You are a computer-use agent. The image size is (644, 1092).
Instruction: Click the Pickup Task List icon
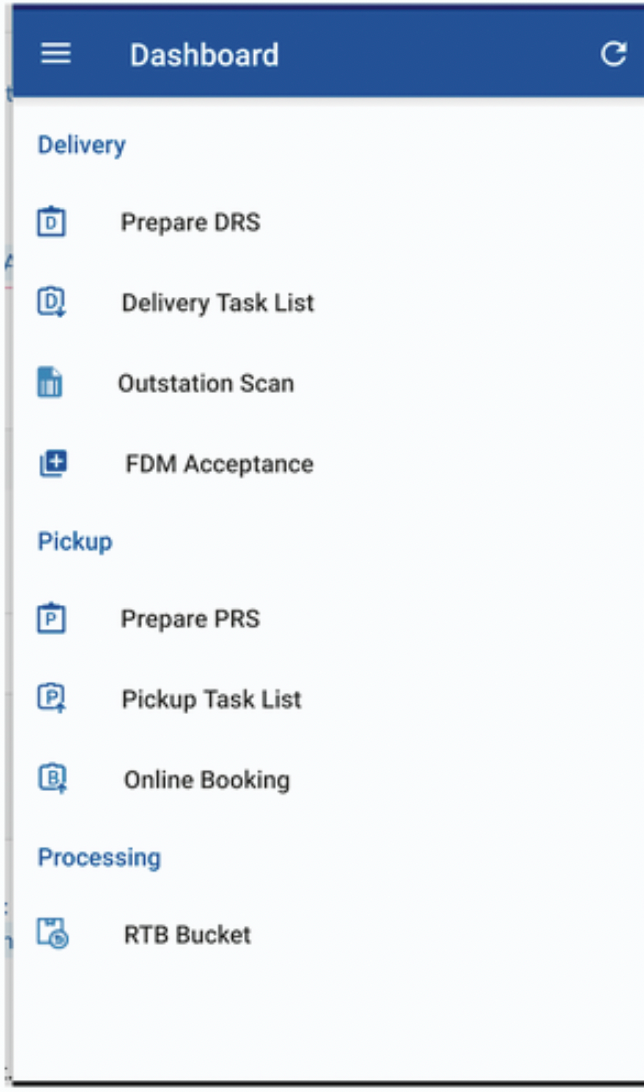click(51, 699)
